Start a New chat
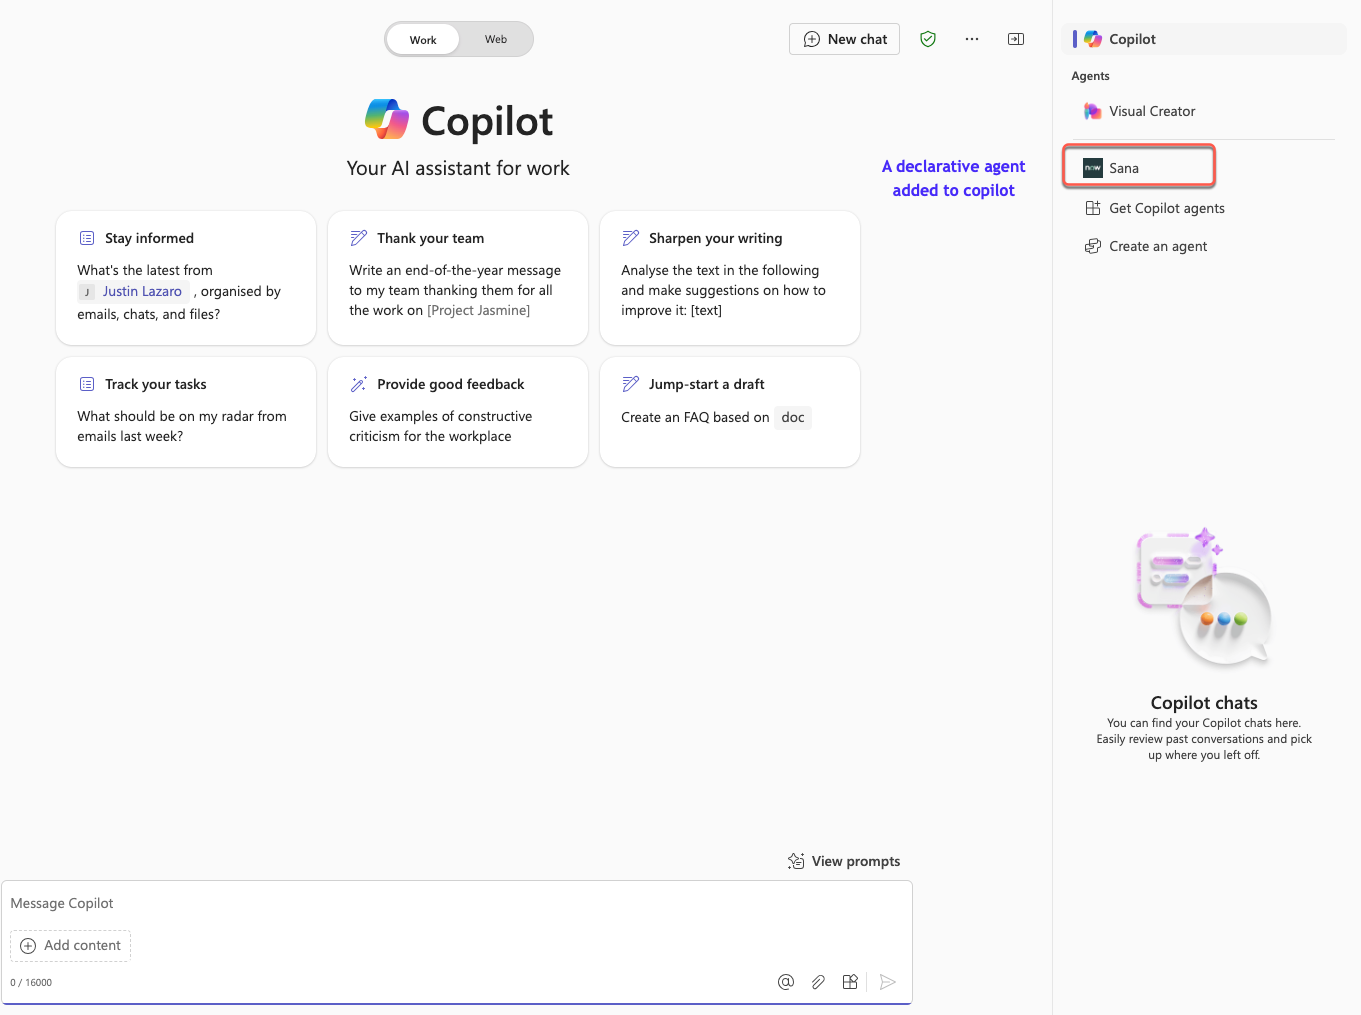The width and height of the screenshot is (1361, 1015). (x=845, y=39)
